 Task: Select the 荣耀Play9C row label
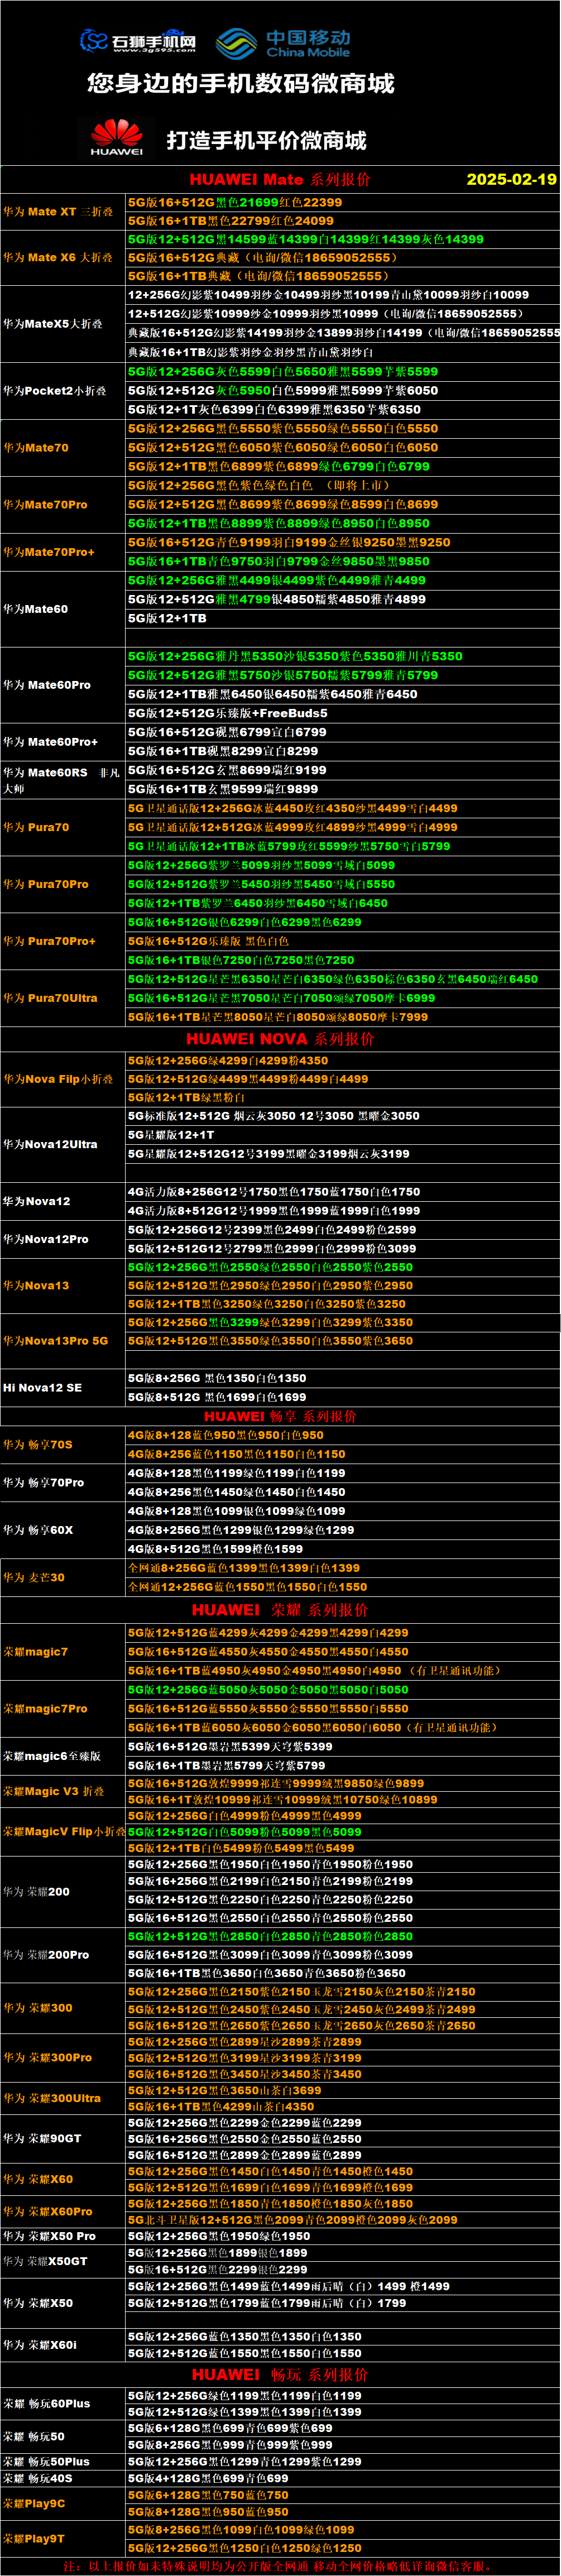coord(34,2503)
